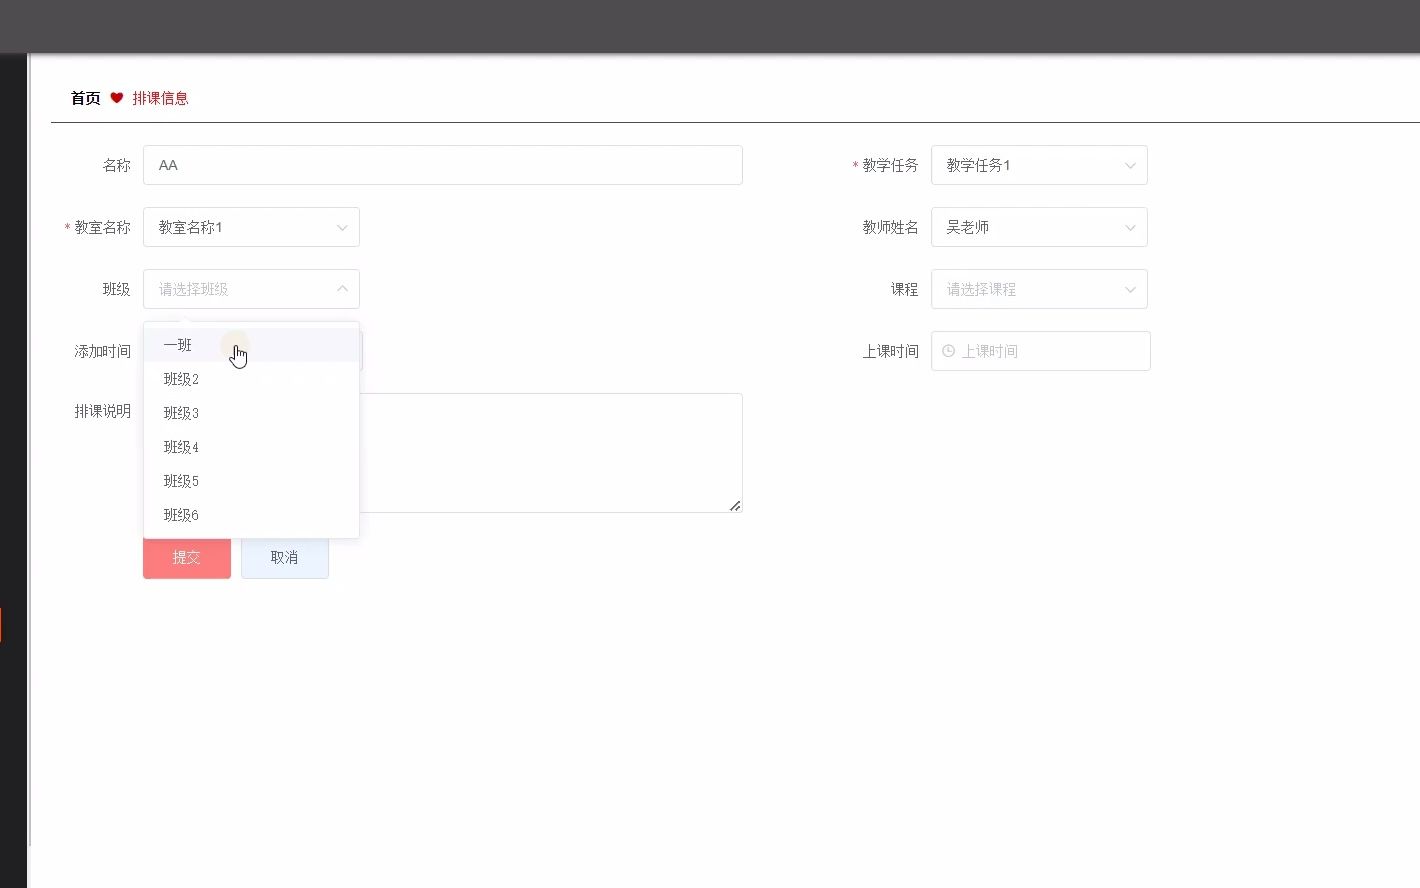Click the heart icon in breadcrumb
1420x888 pixels.
[x=116, y=98]
